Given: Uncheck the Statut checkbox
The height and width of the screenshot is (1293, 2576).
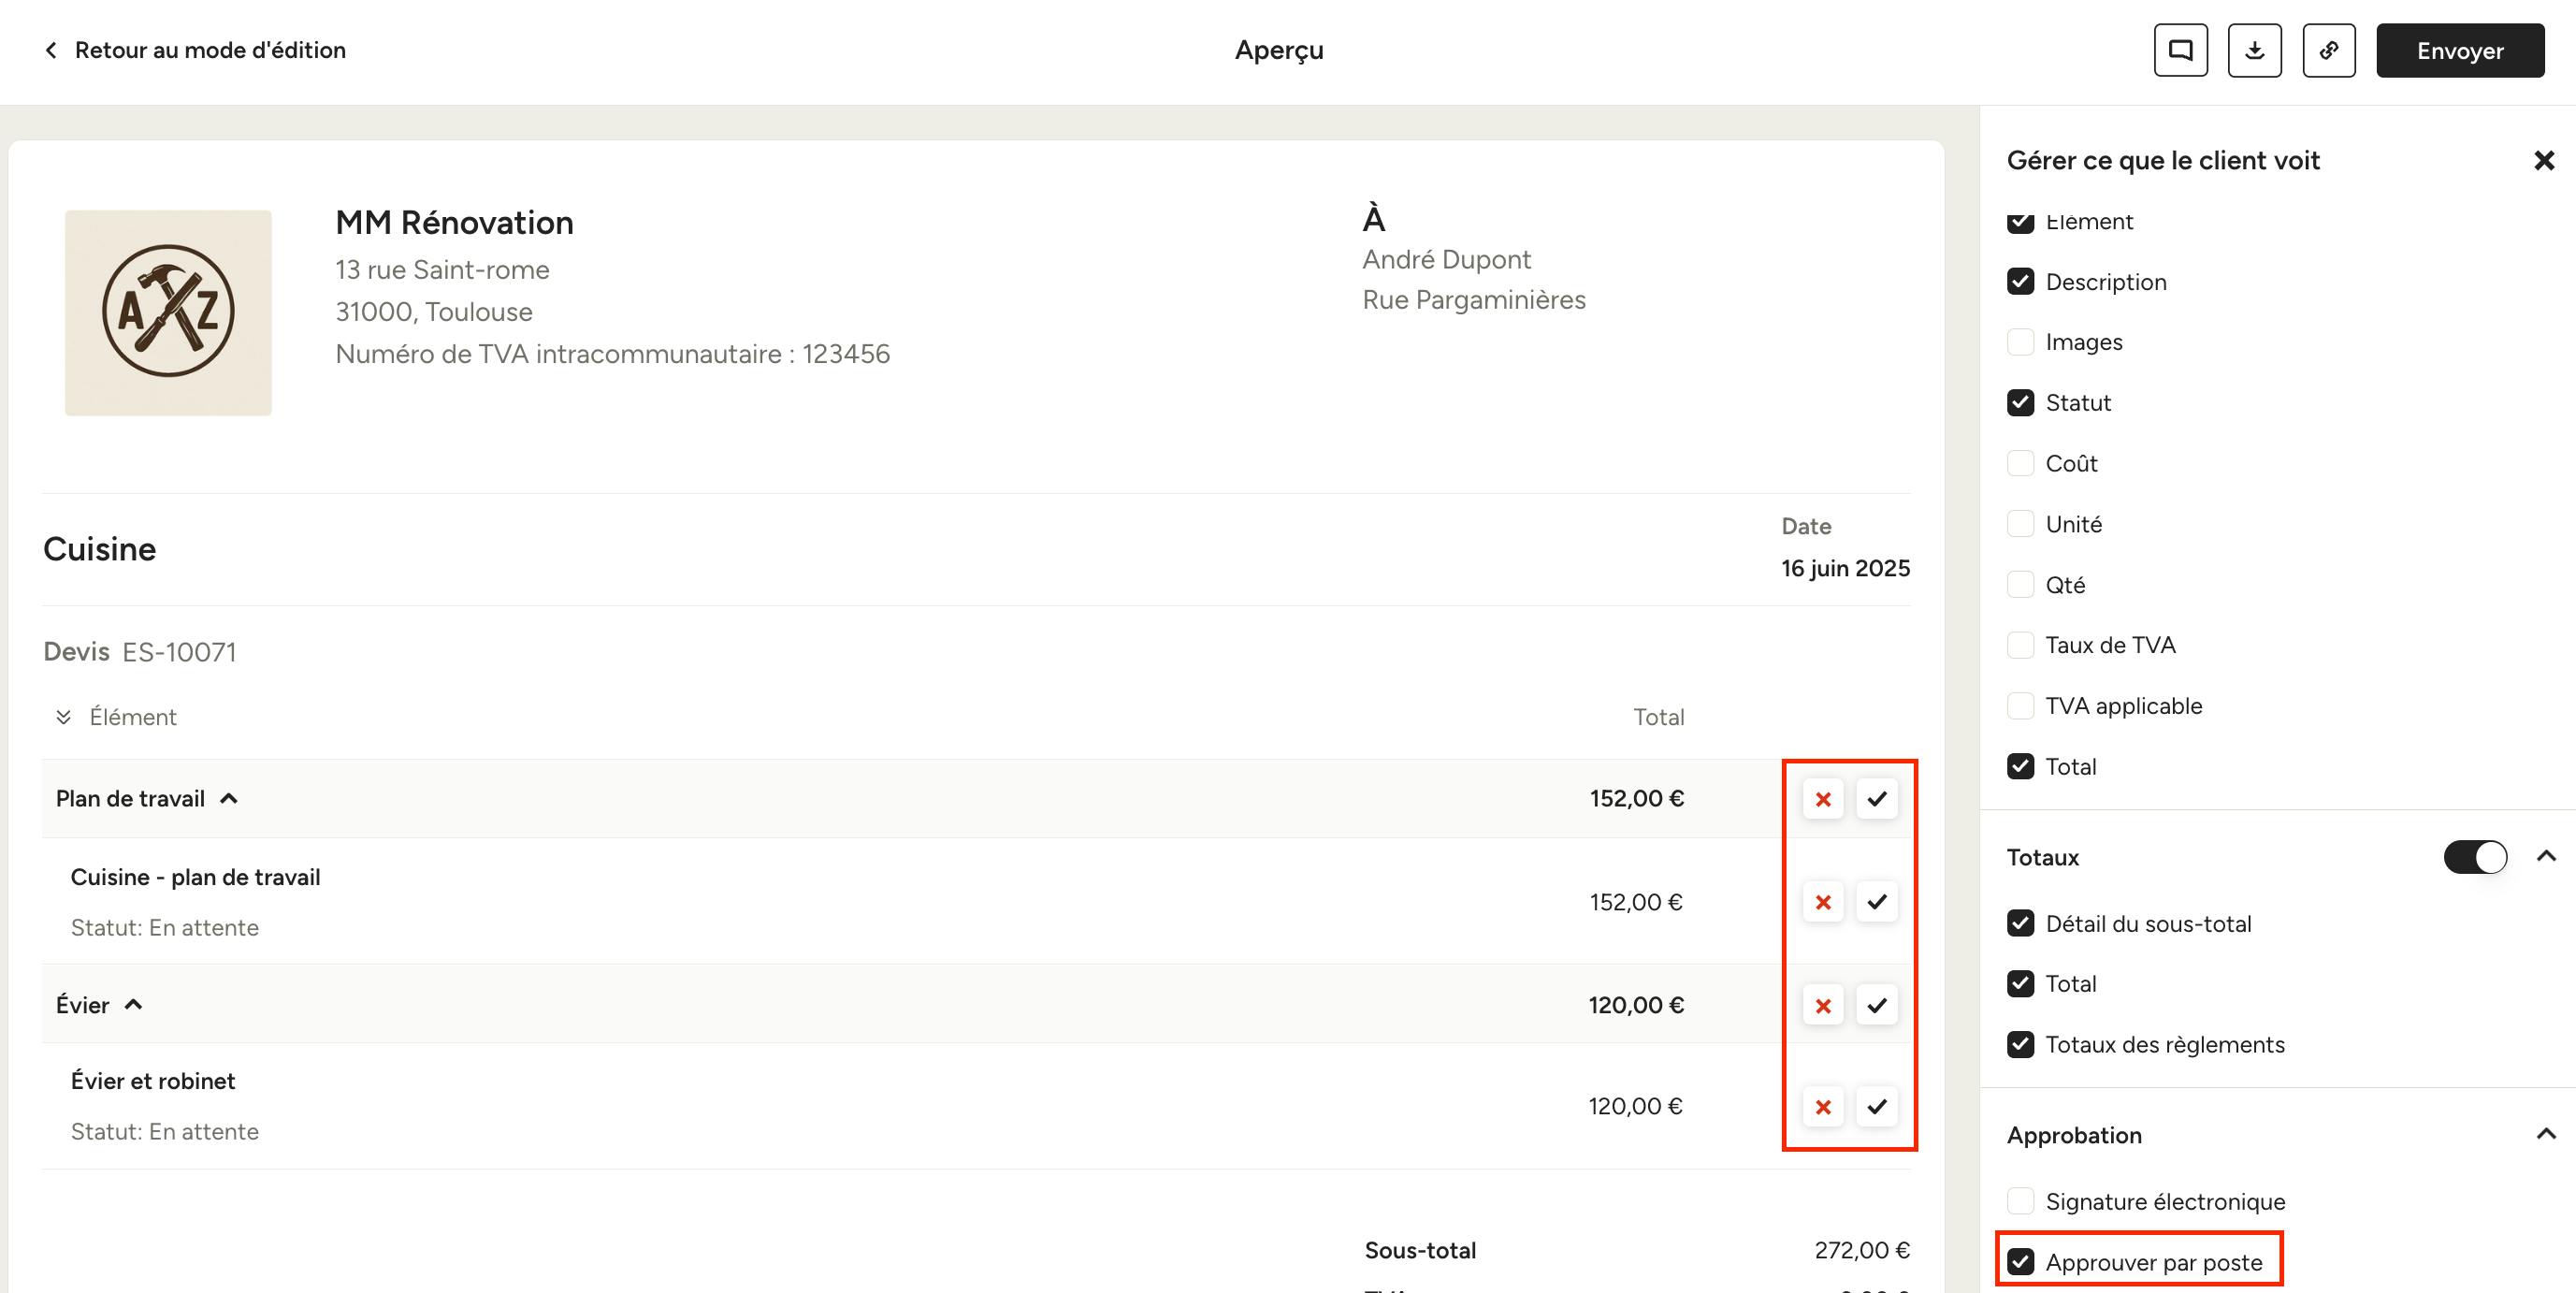Looking at the screenshot, I should pos(2020,403).
